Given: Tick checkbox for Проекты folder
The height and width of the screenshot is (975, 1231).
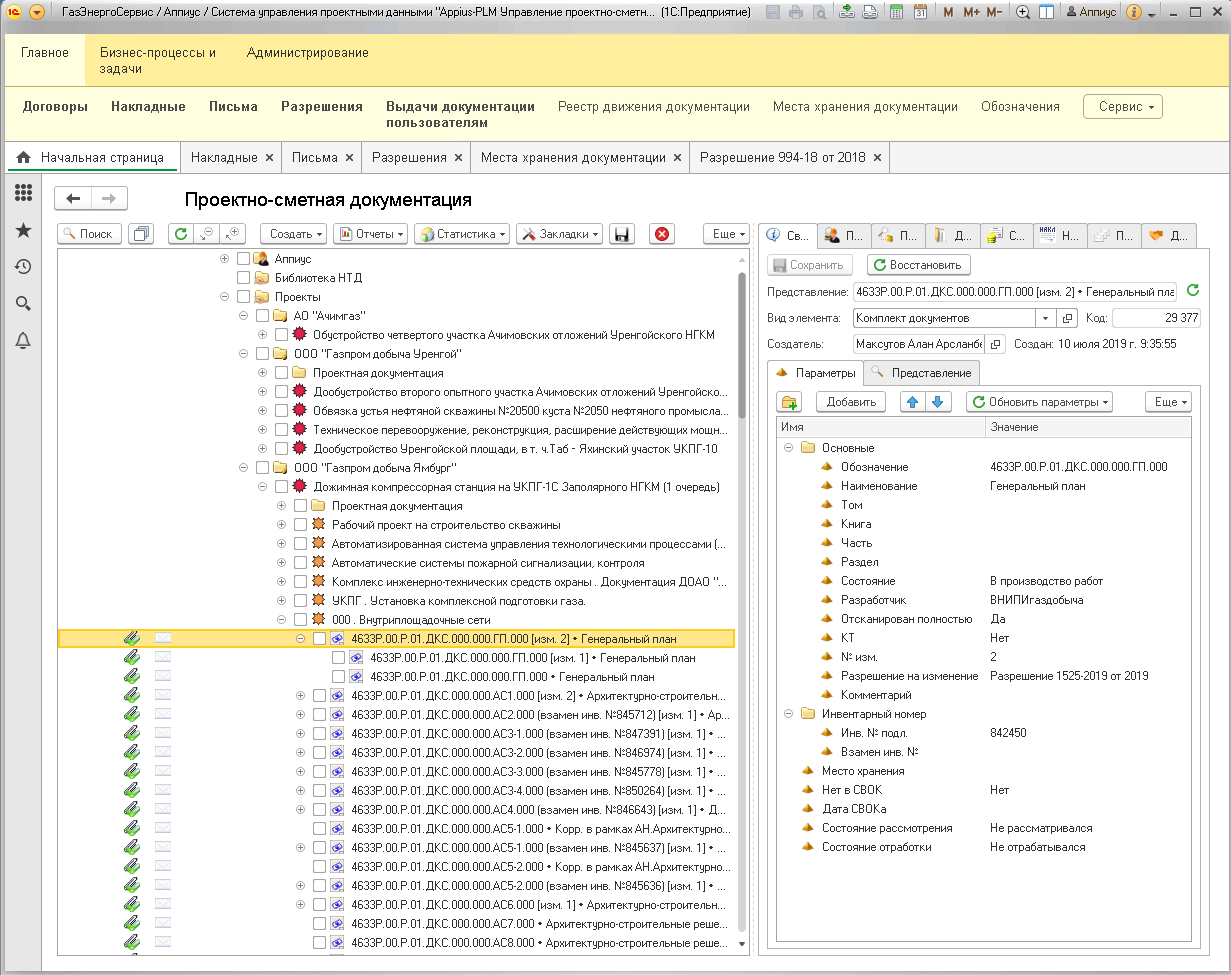Looking at the screenshot, I should coord(243,297).
